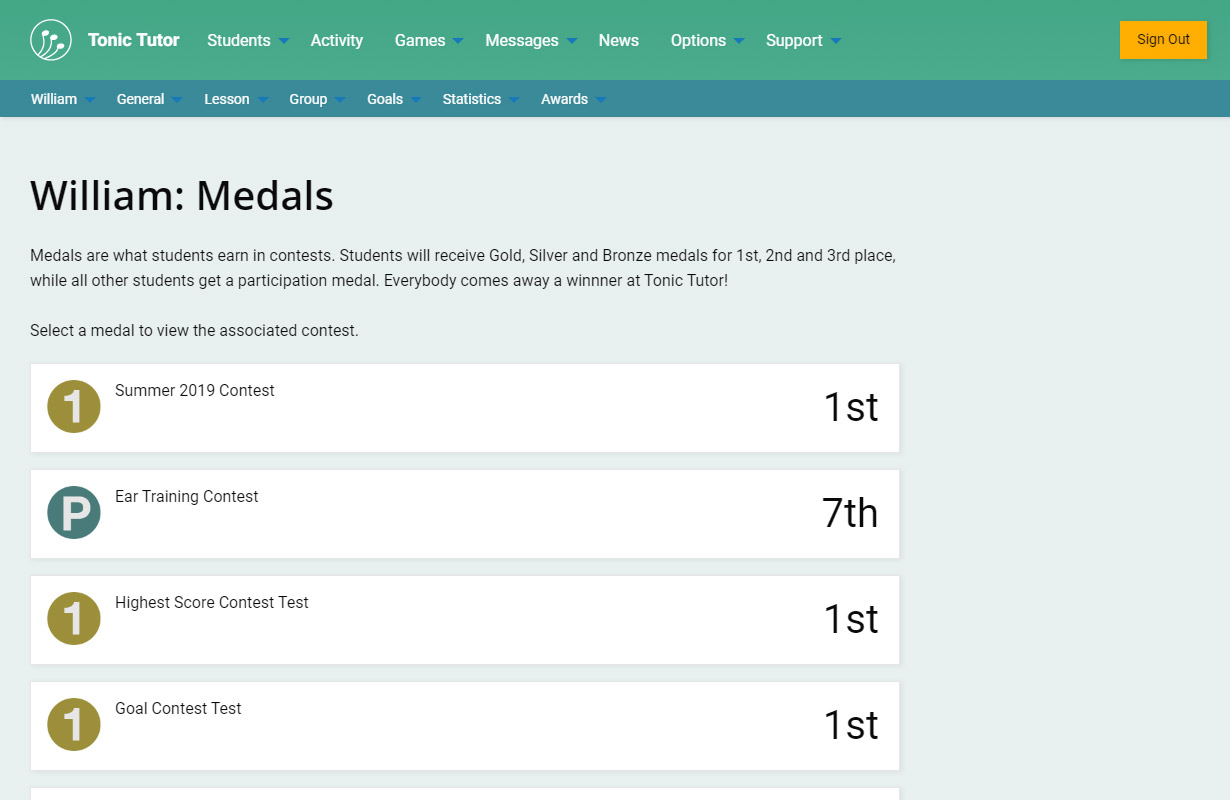Go to the News page
This screenshot has width=1230, height=800.
(x=618, y=40)
